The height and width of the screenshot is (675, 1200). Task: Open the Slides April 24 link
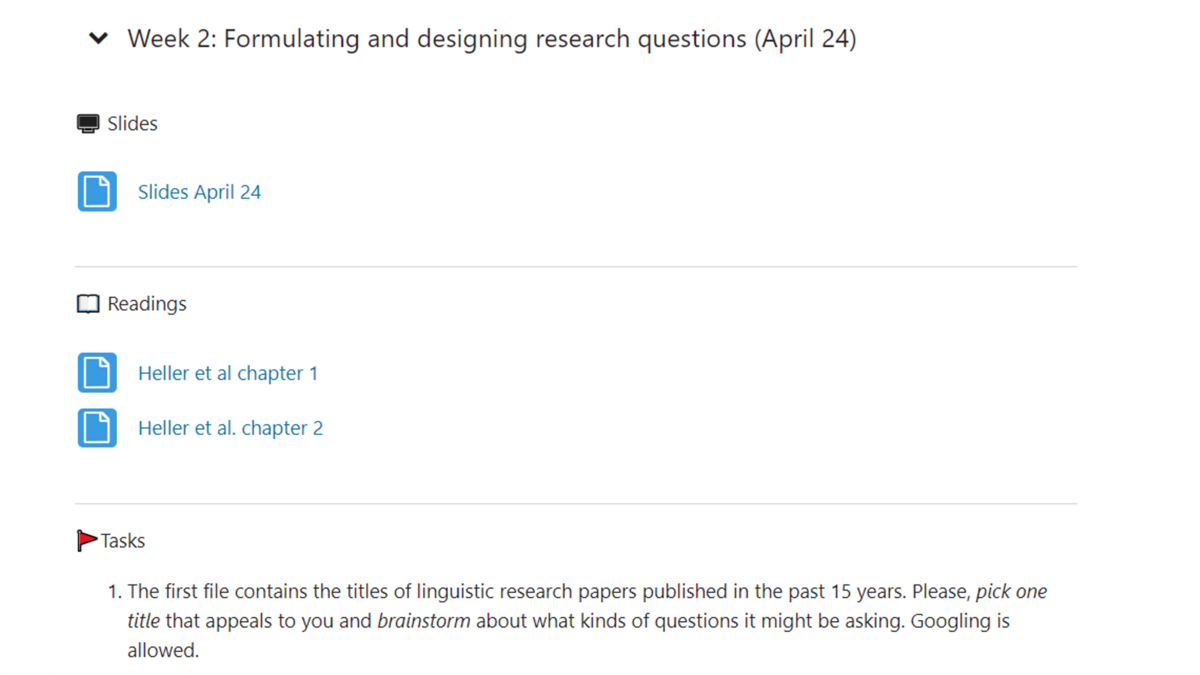pos(199,192)
